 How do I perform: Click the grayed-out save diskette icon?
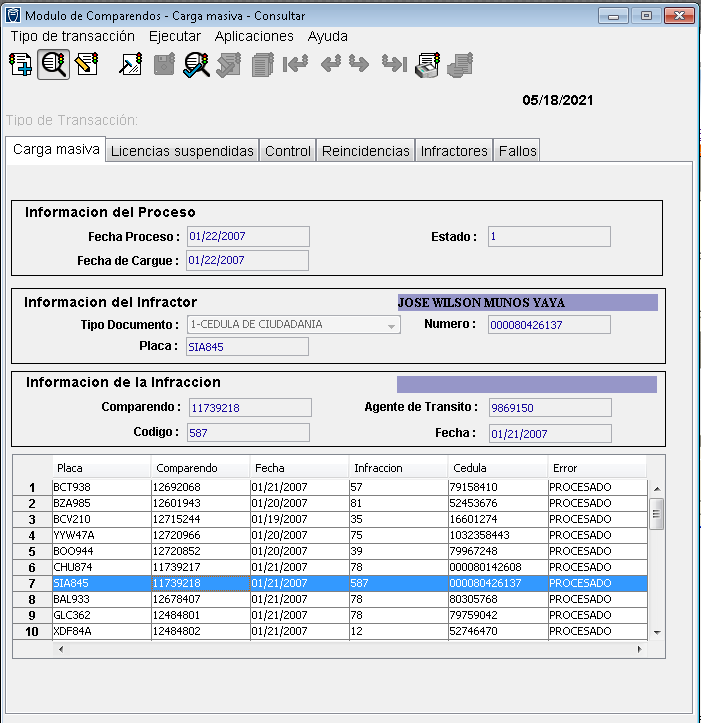[164, 66]
